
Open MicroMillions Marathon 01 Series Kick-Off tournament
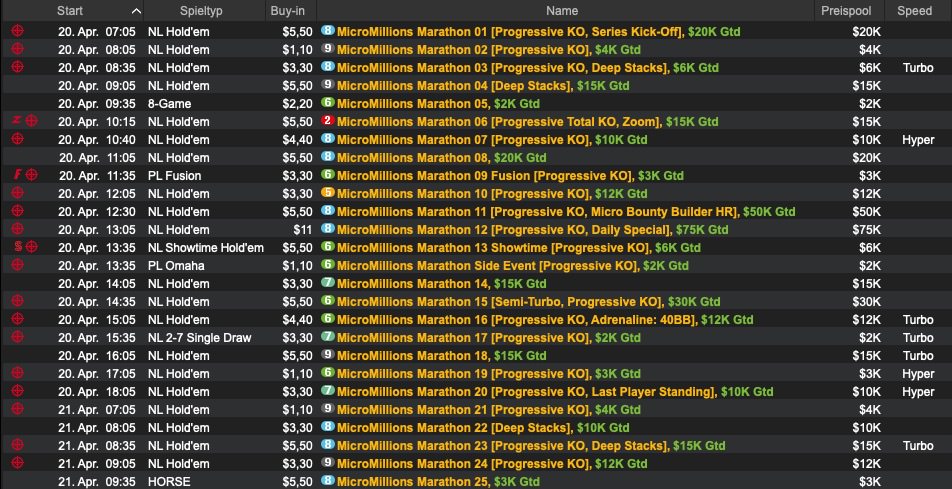pyautogui.click(x=539, y=31)
